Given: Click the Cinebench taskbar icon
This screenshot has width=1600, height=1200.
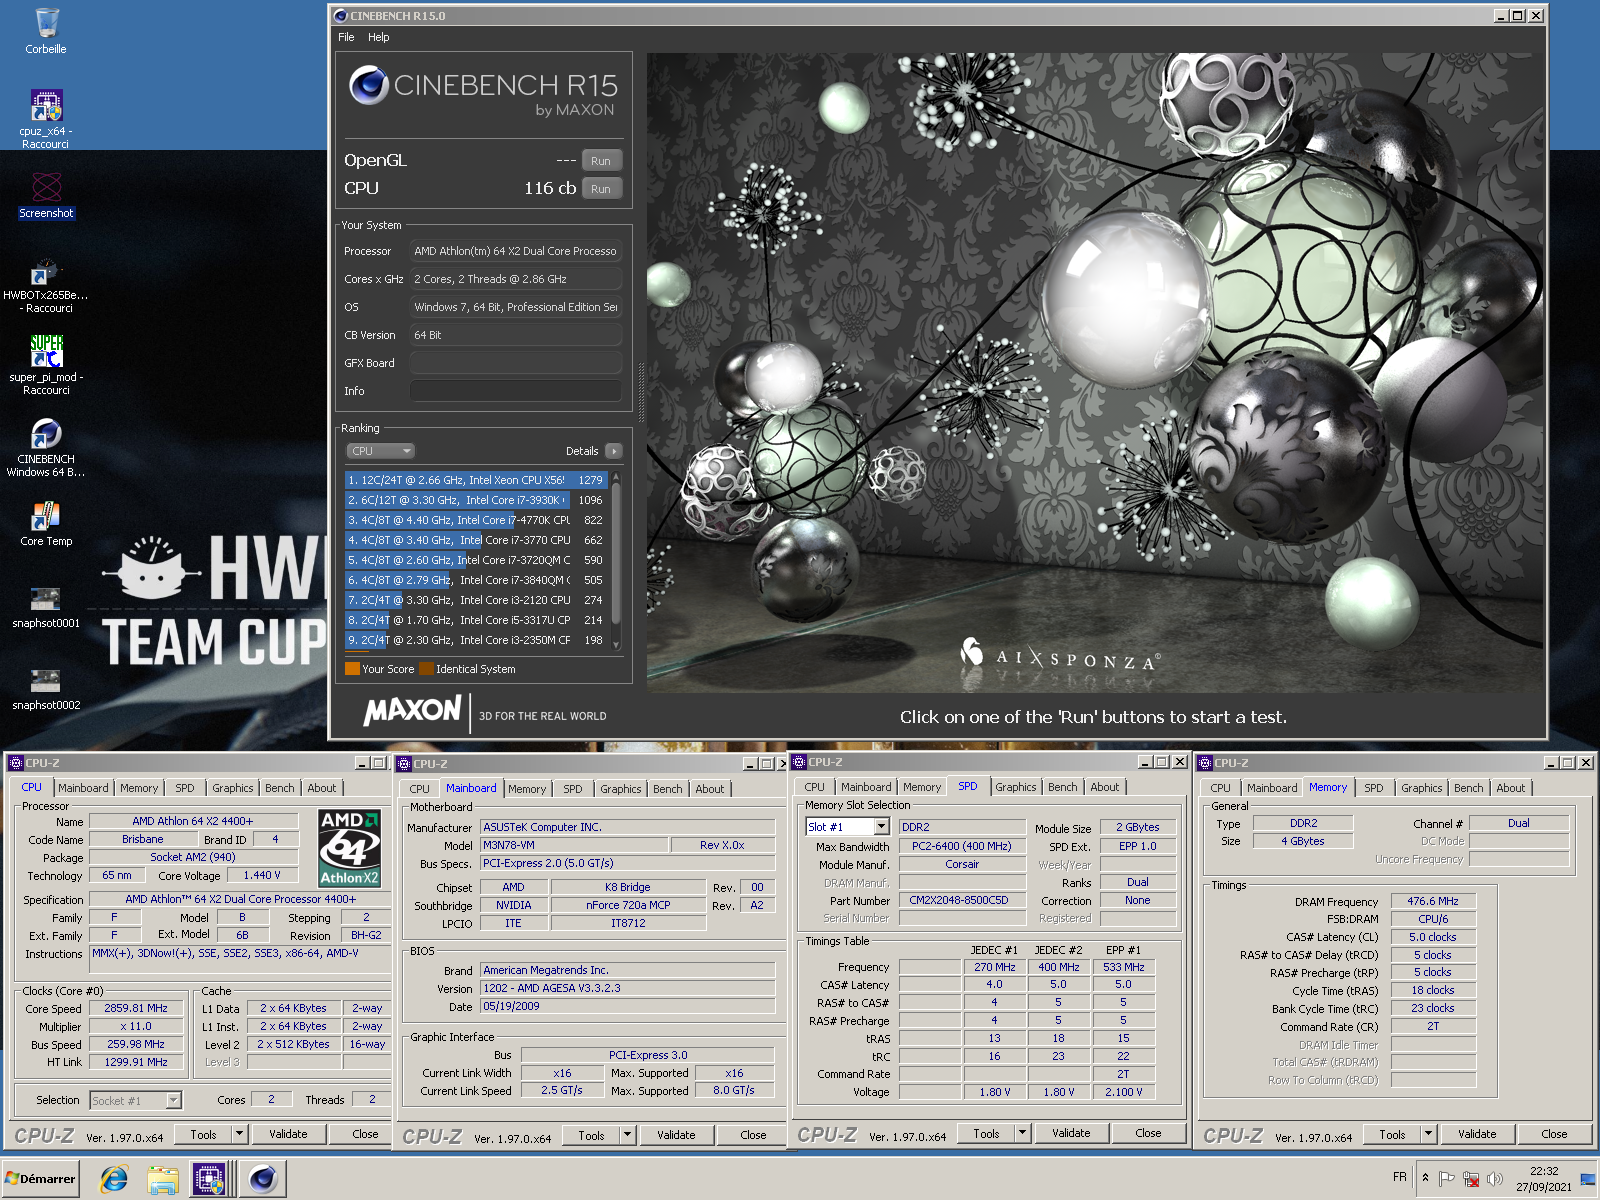Looking at the screenshot, I should coord(263,1179).
